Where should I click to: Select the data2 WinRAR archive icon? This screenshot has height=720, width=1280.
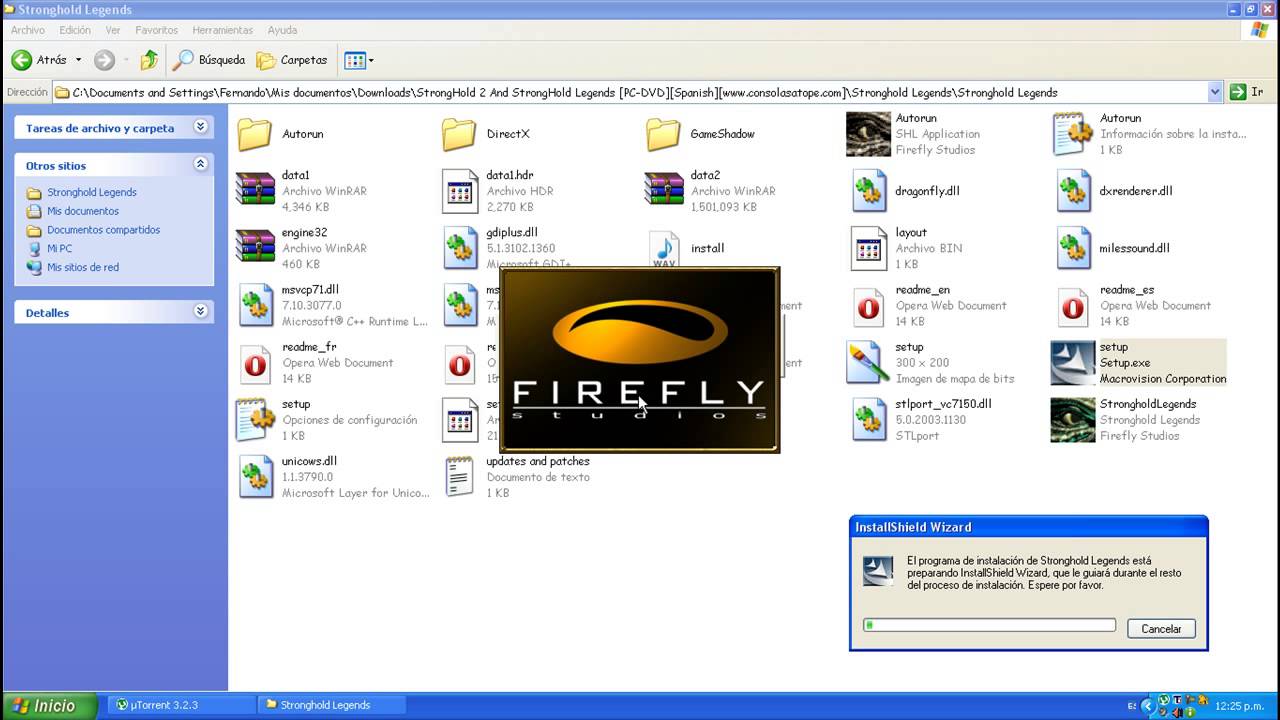coord(663,190)
